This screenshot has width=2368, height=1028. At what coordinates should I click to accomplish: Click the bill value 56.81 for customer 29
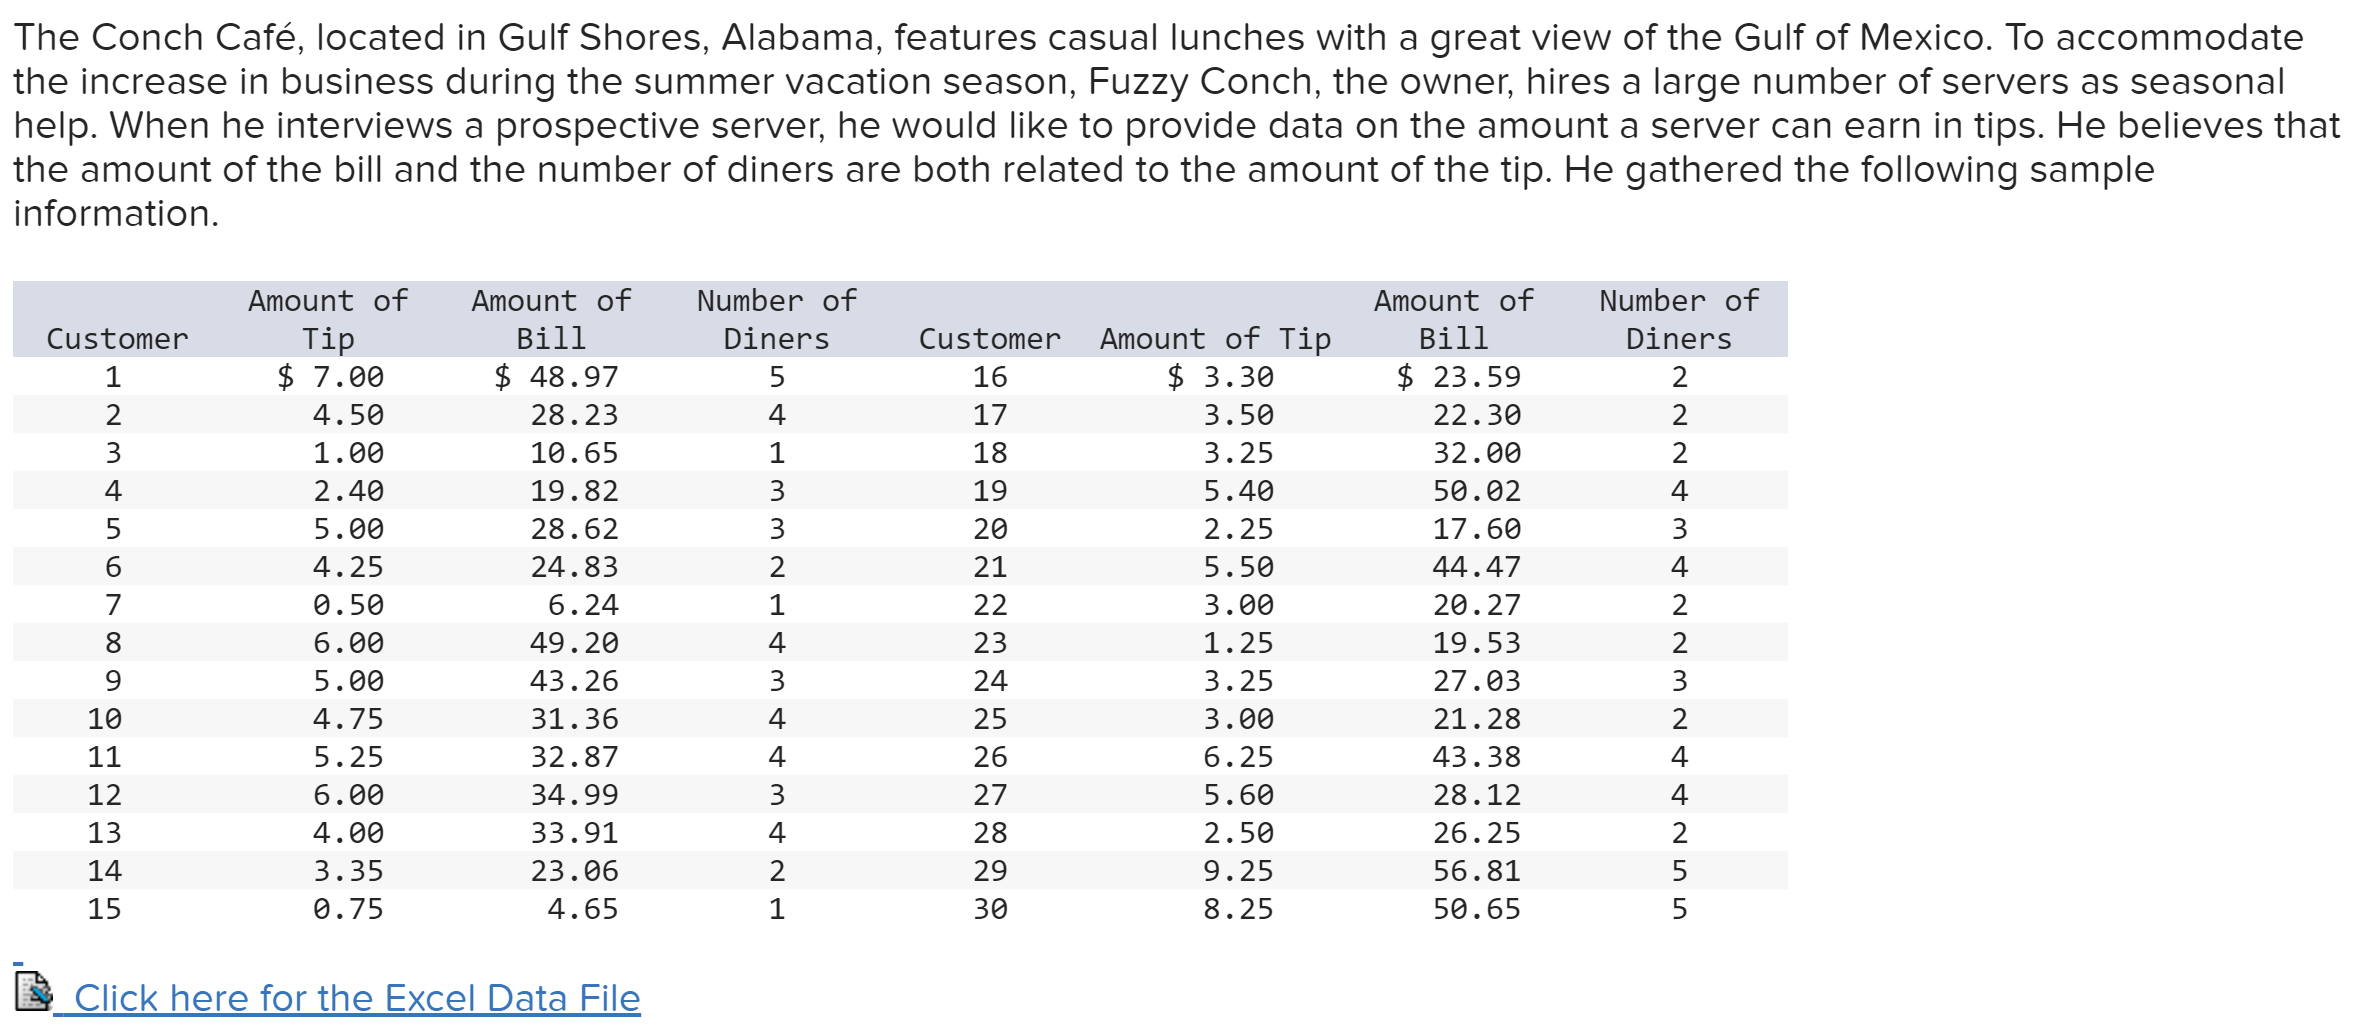(x=1477, y=871)
